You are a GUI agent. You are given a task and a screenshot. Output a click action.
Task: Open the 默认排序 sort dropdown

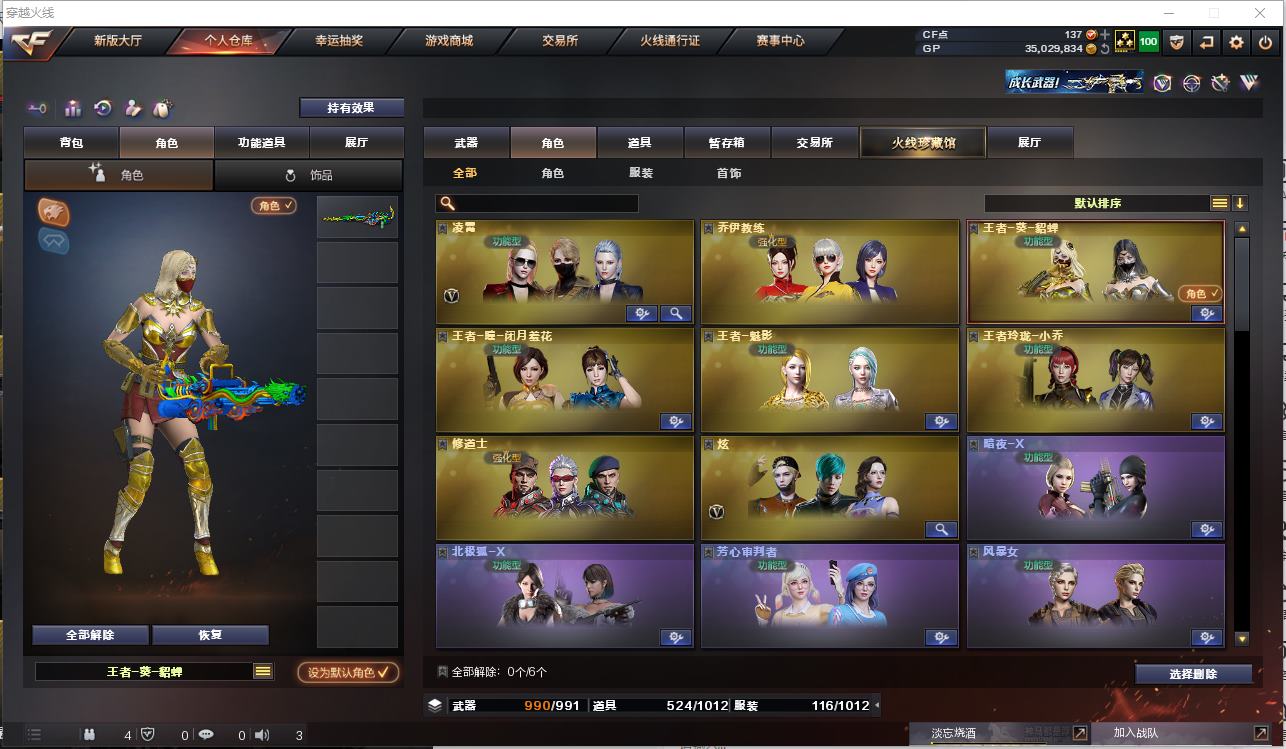tap(1097, 203)
